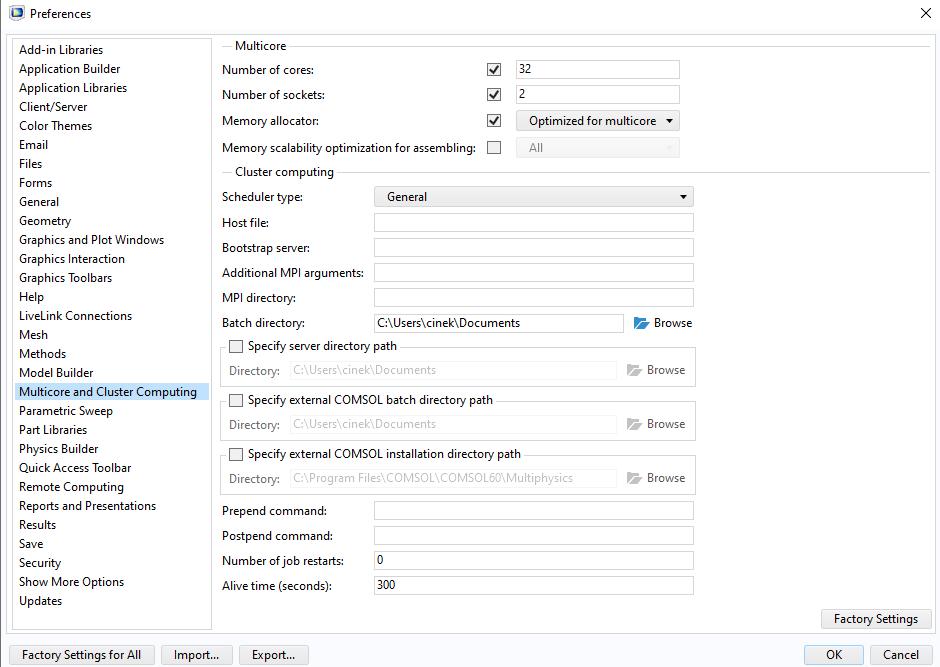Open the Memory allocator dropdown

pyautogui.click(x=597, y=121)
